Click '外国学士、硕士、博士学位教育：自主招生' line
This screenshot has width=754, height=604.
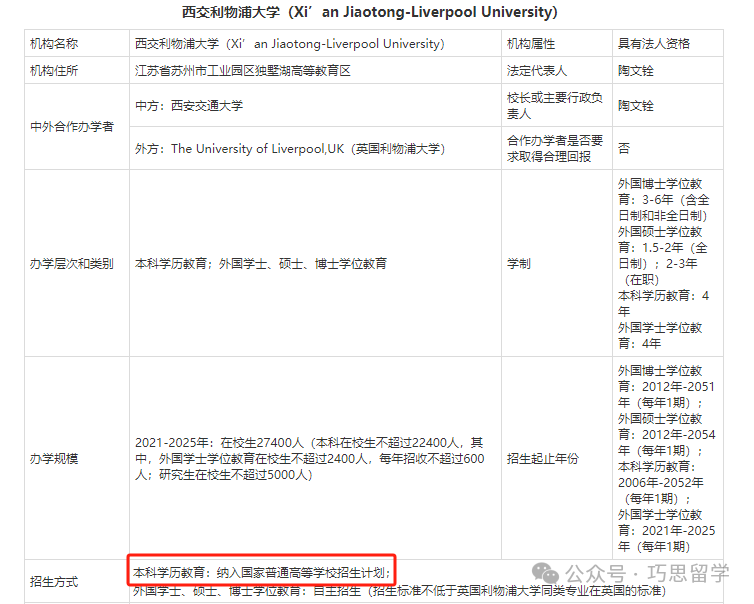tap(399, 591)
